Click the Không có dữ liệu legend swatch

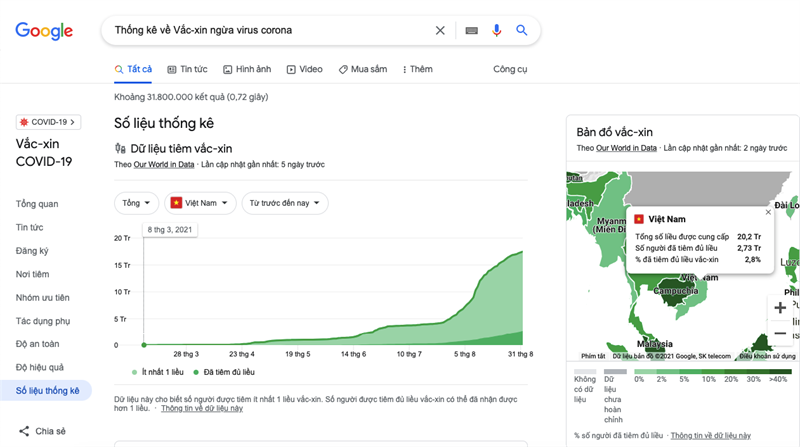(585, 371)
